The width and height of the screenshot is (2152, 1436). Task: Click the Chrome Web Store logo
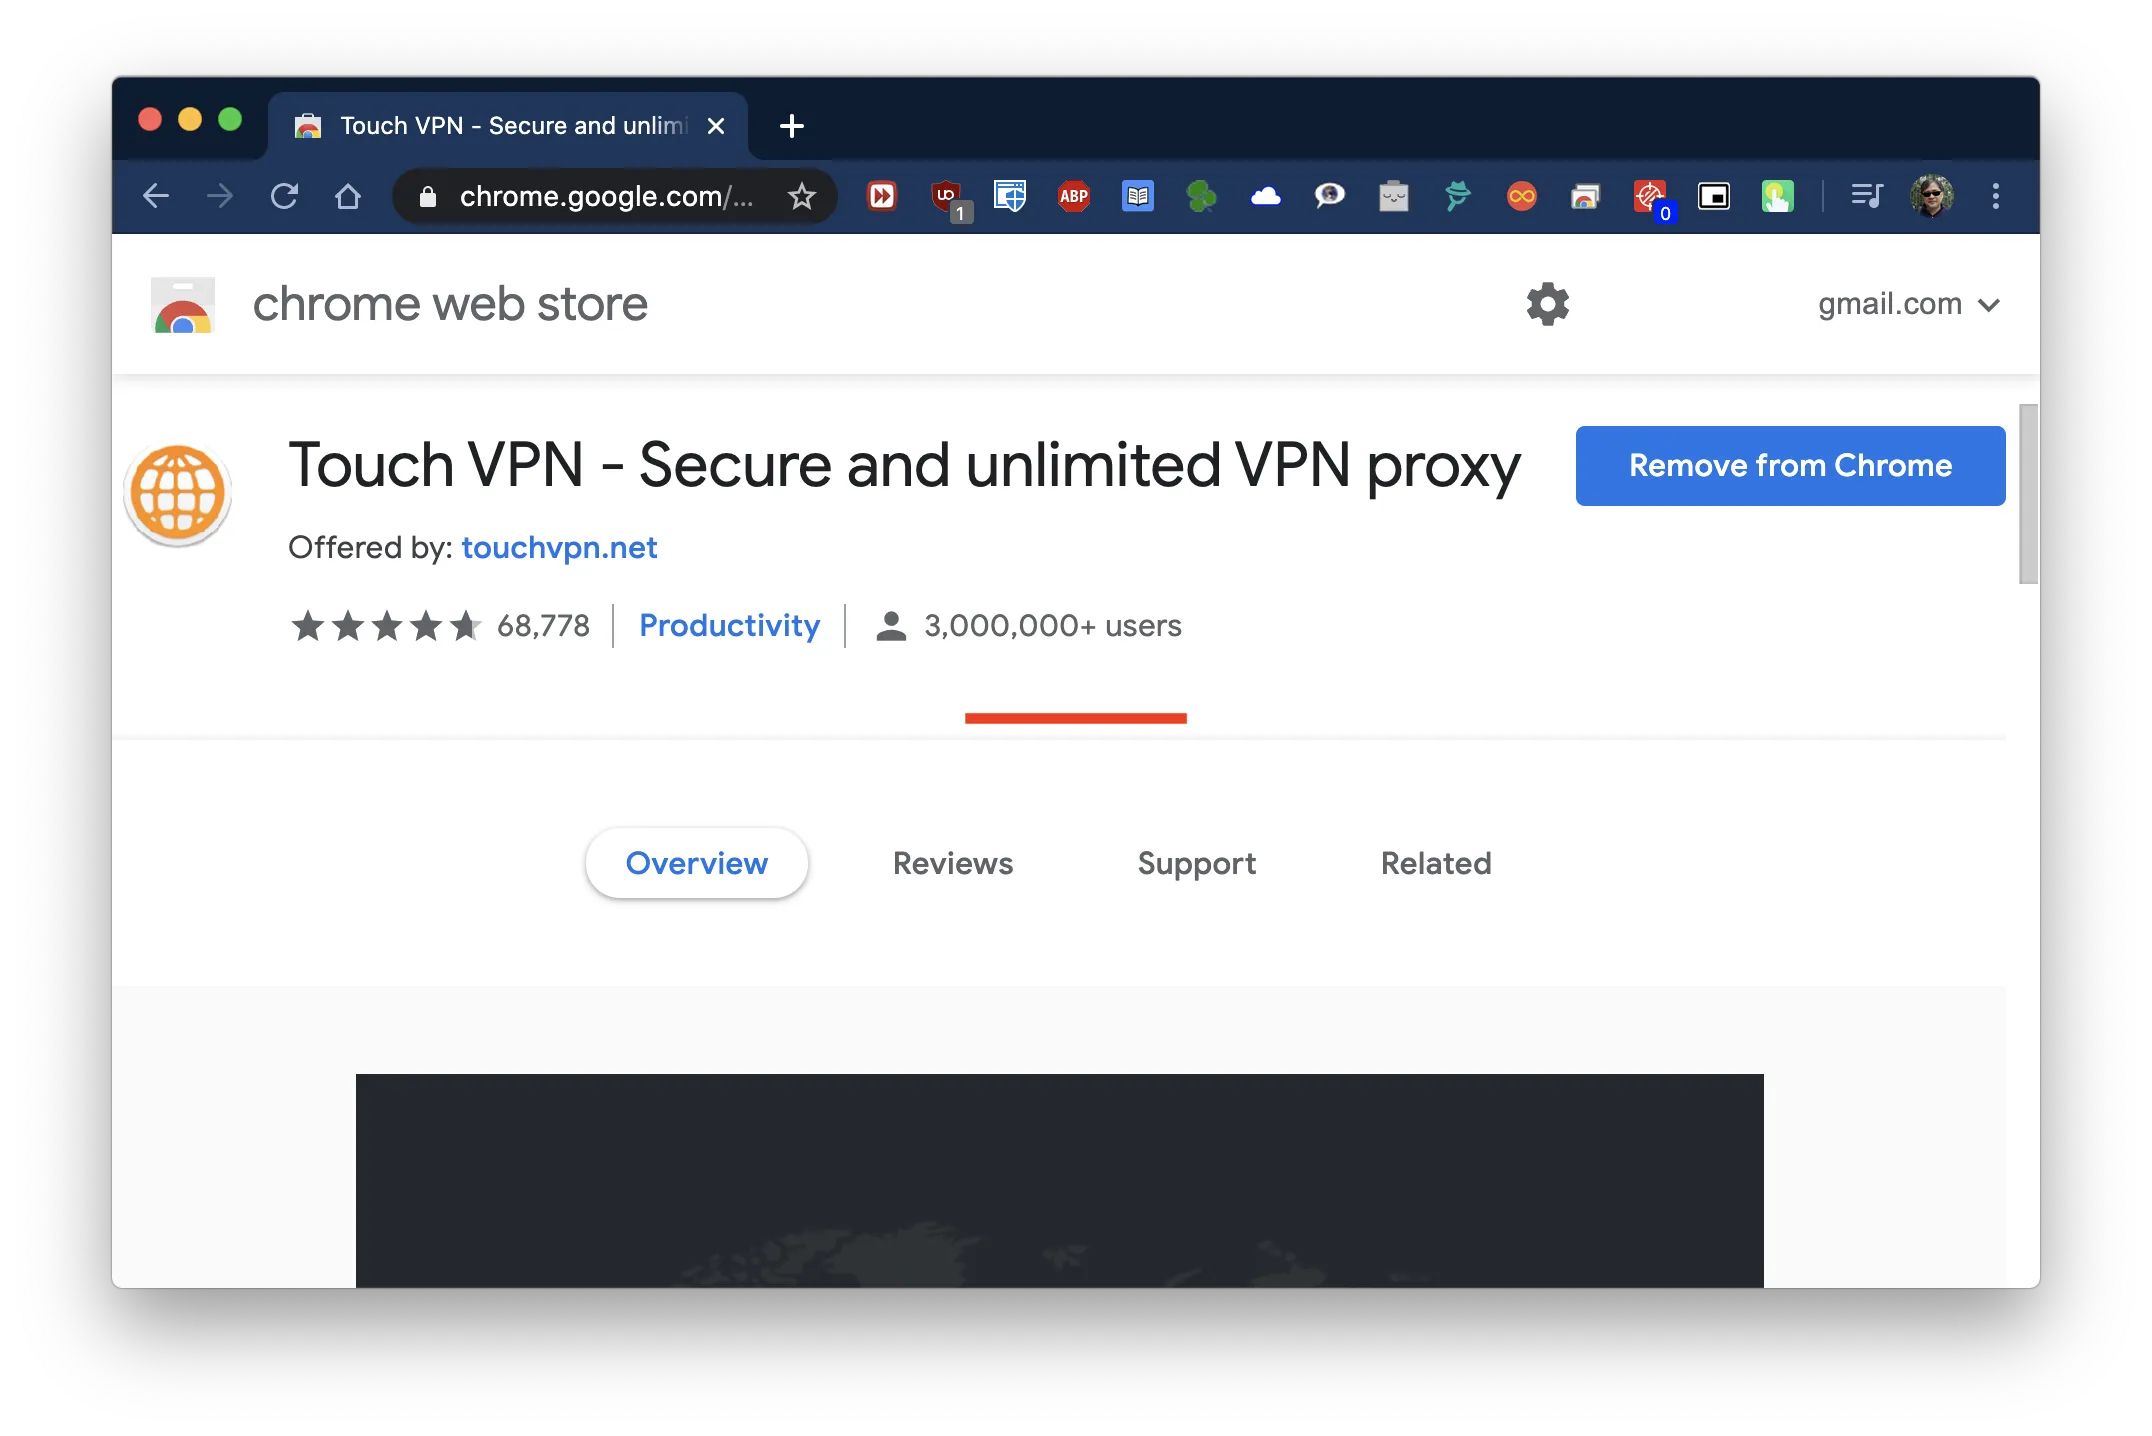(x=182, y=305)
